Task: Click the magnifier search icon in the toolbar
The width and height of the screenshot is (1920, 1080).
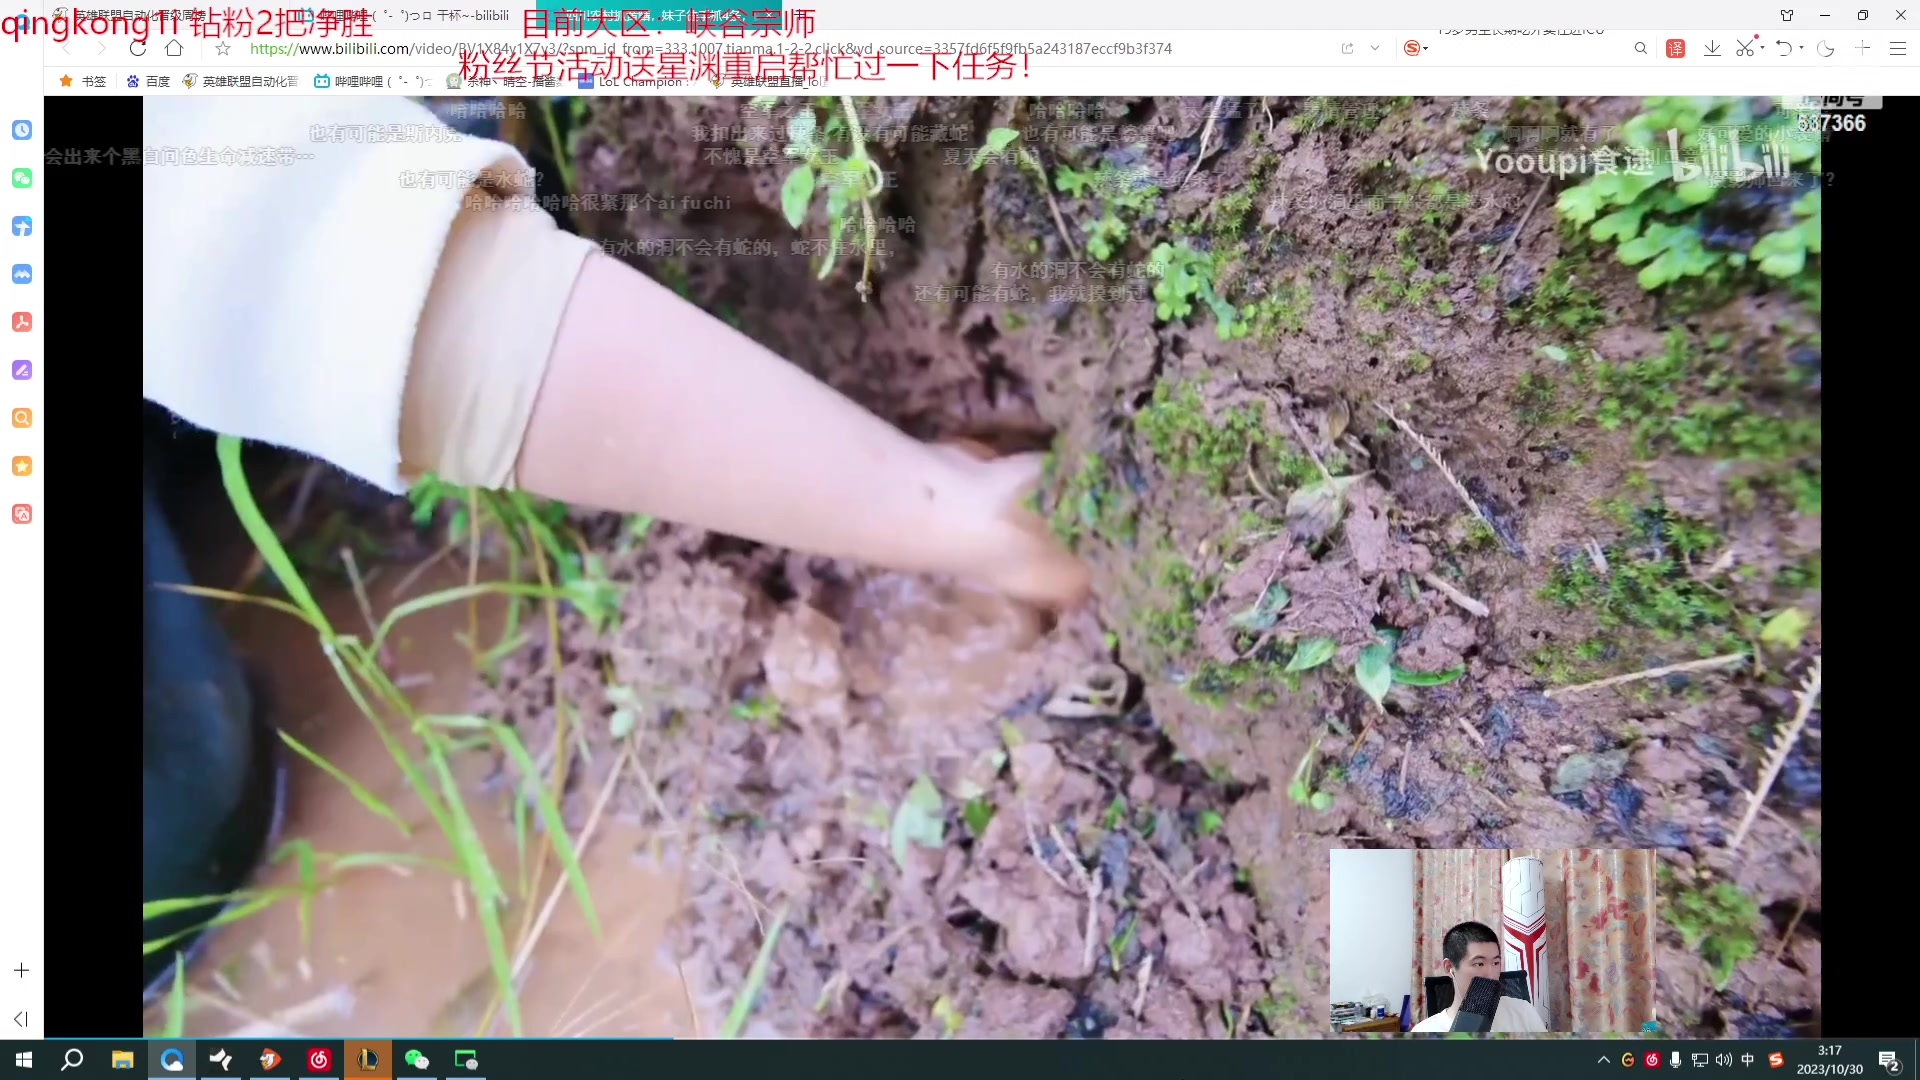Action: point(1640,48)
